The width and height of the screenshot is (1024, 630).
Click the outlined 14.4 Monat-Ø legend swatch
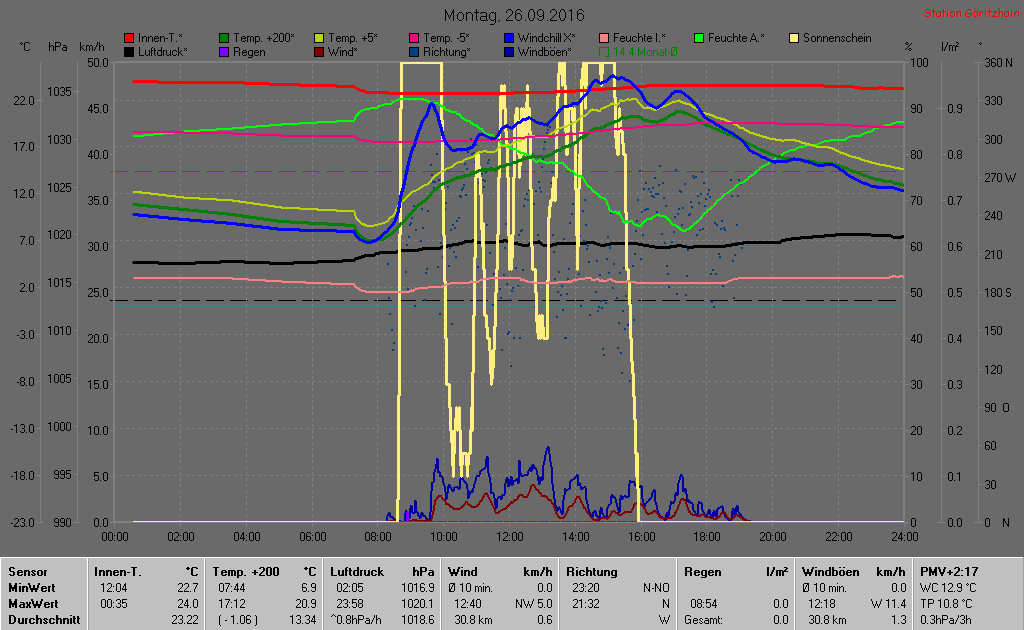[603, 52]
